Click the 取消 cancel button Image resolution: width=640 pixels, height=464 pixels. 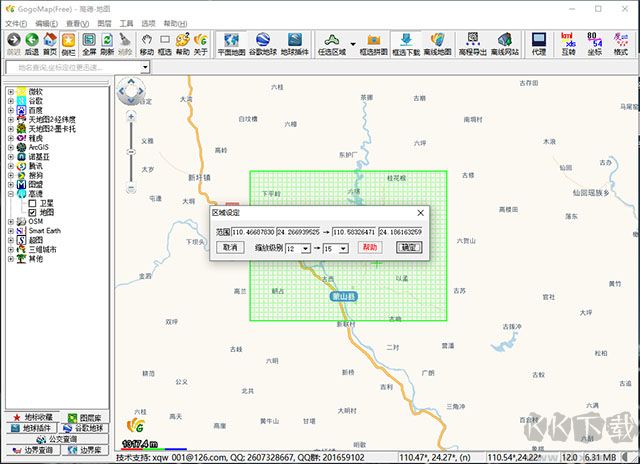click(230, 247)
